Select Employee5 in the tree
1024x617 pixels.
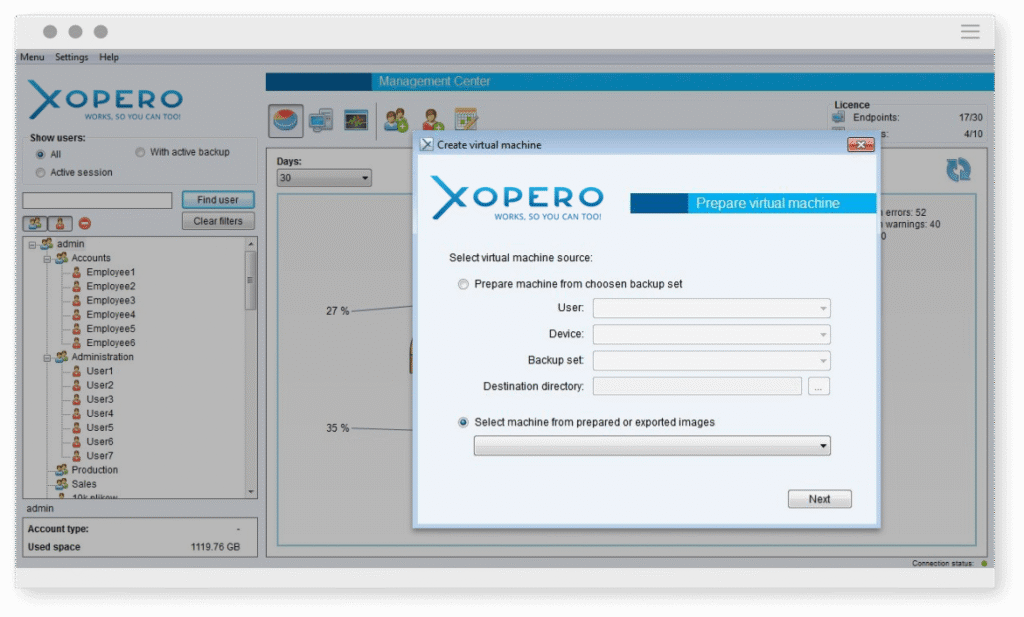pos(111,329)
